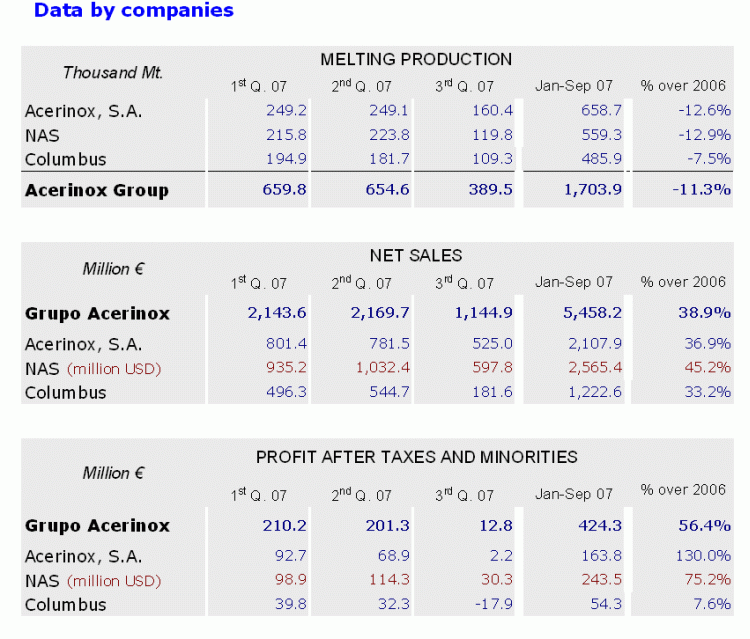Click the Net Sales table title
Image resolution: width=750 pixels, height=639 pixels.
pos(416,256)
